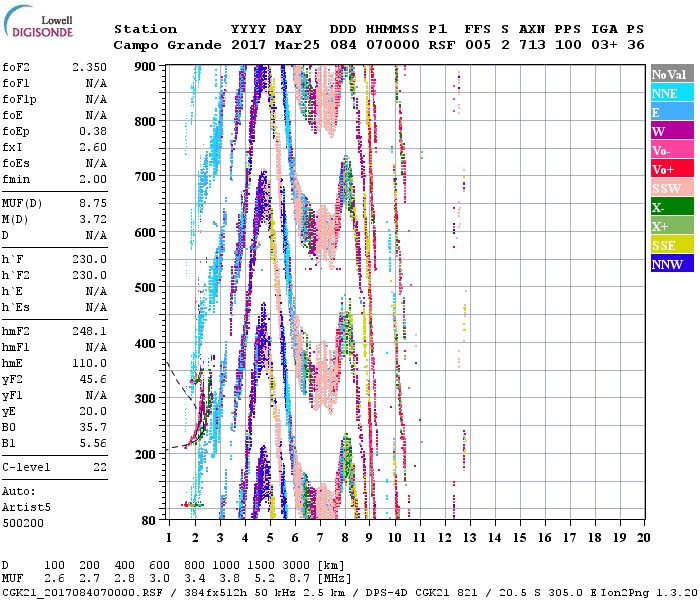Select the SSE yellow legend swatch
700x600 pixels.
669,245
